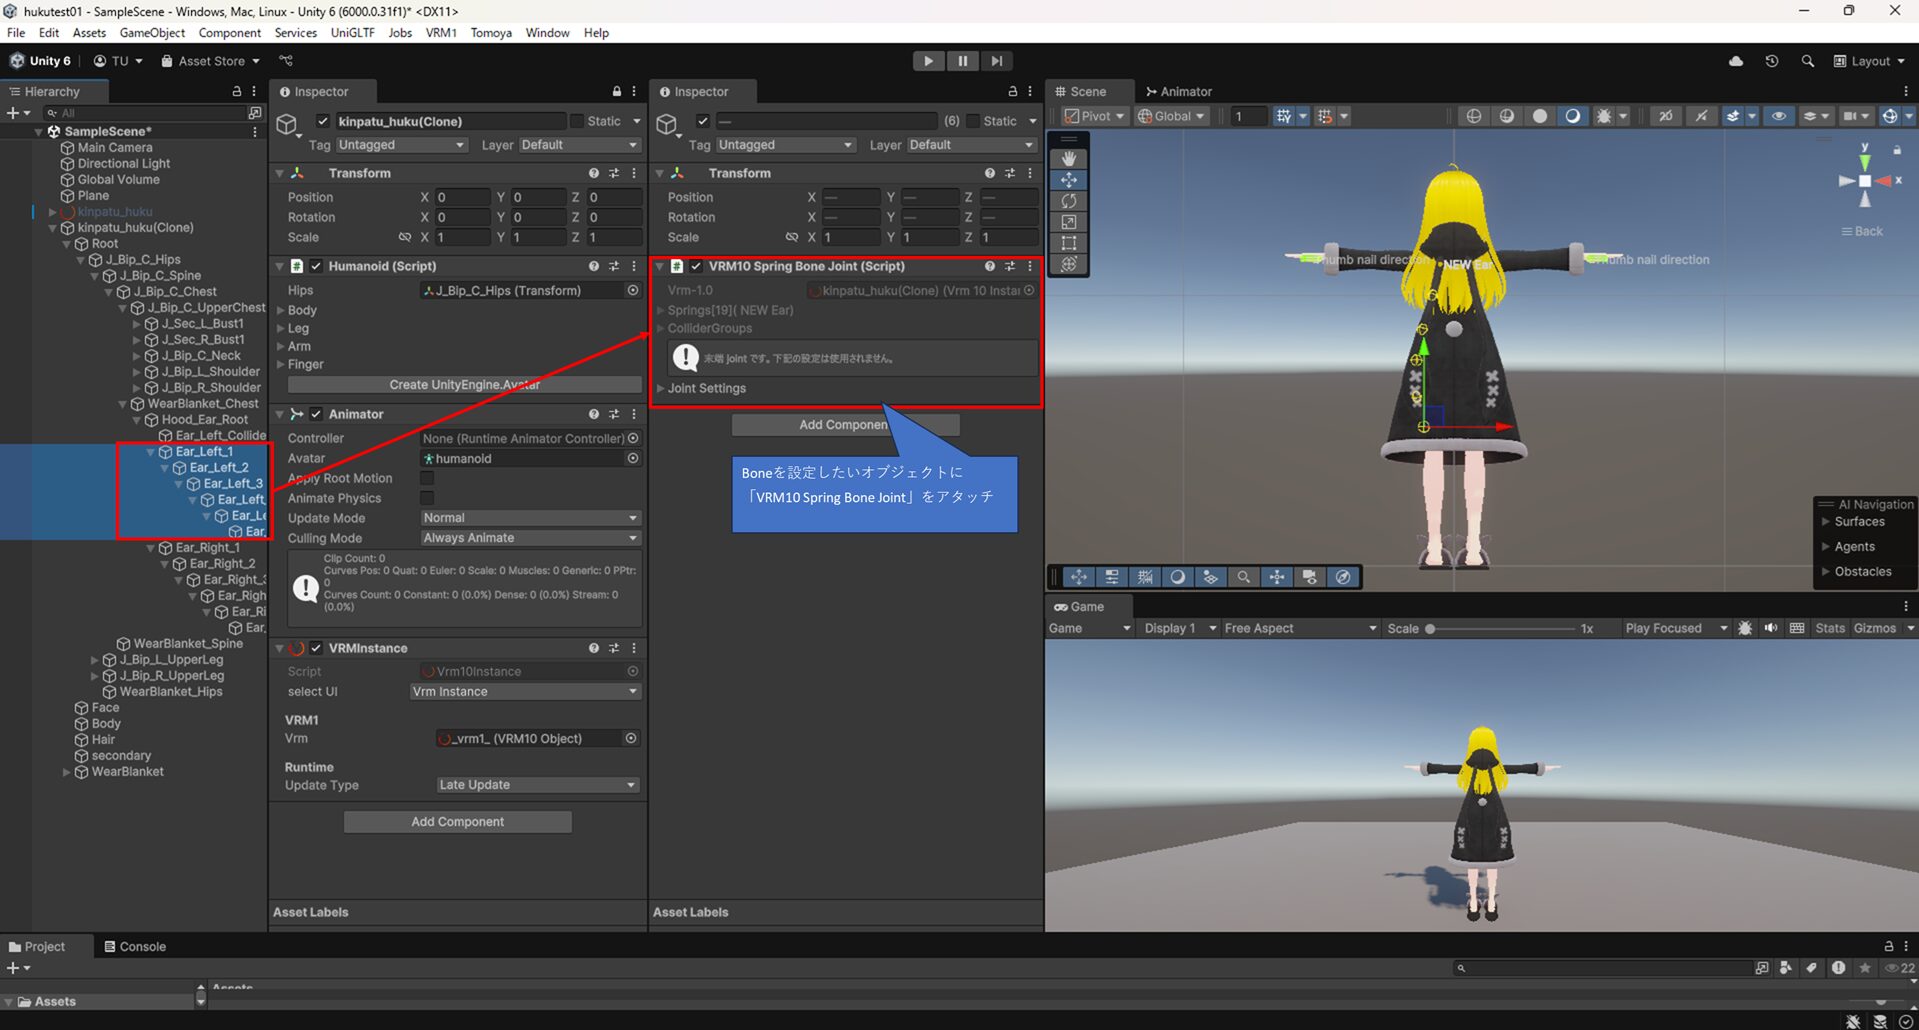The width and height of the screenshot is (1919, 1030).
Task: Open Animator component preset icon
Action: [x=614, y=414]
